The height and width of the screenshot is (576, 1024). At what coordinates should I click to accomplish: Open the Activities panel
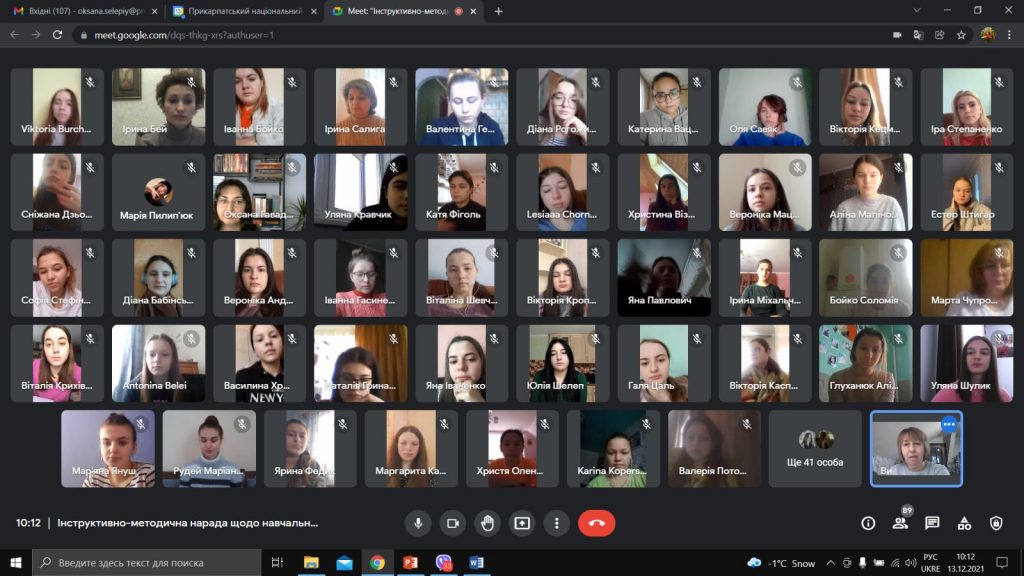[964, 523]
